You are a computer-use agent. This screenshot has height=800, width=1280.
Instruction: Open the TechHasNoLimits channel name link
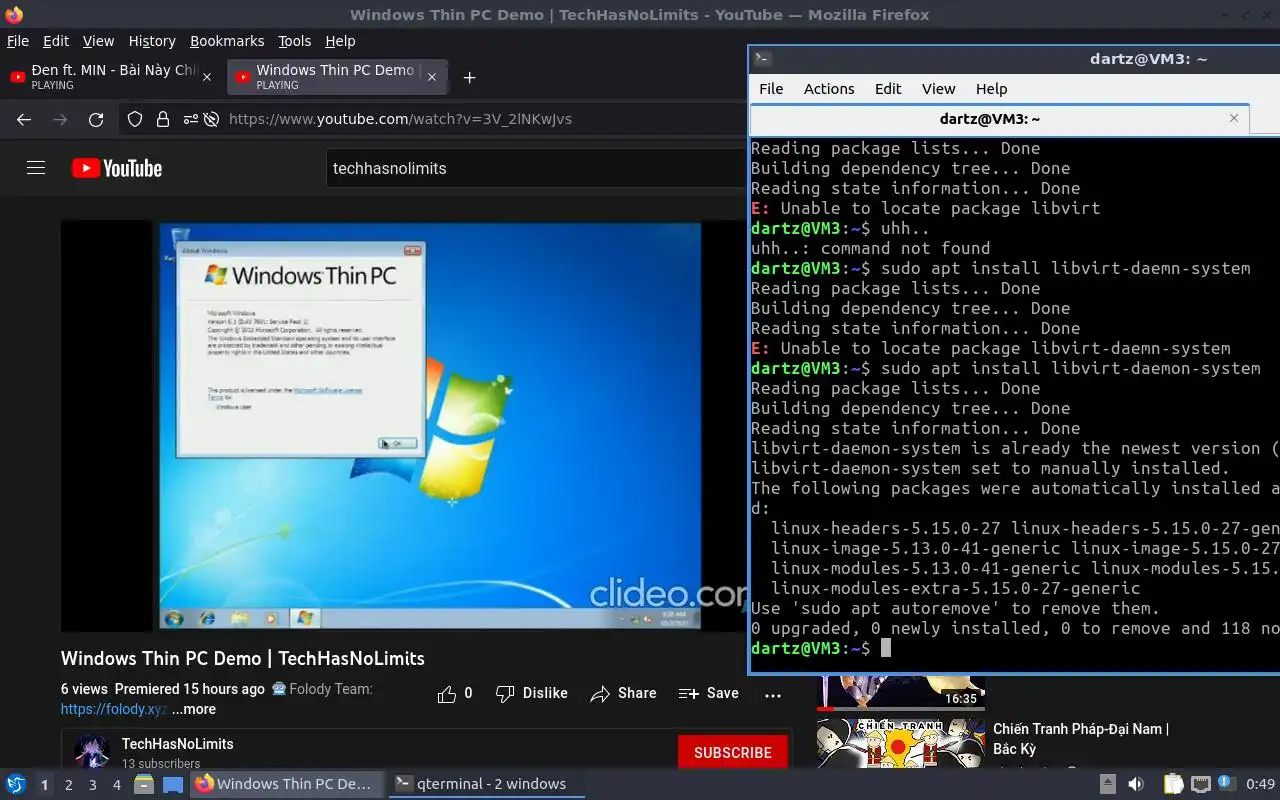tap(178, 744)
